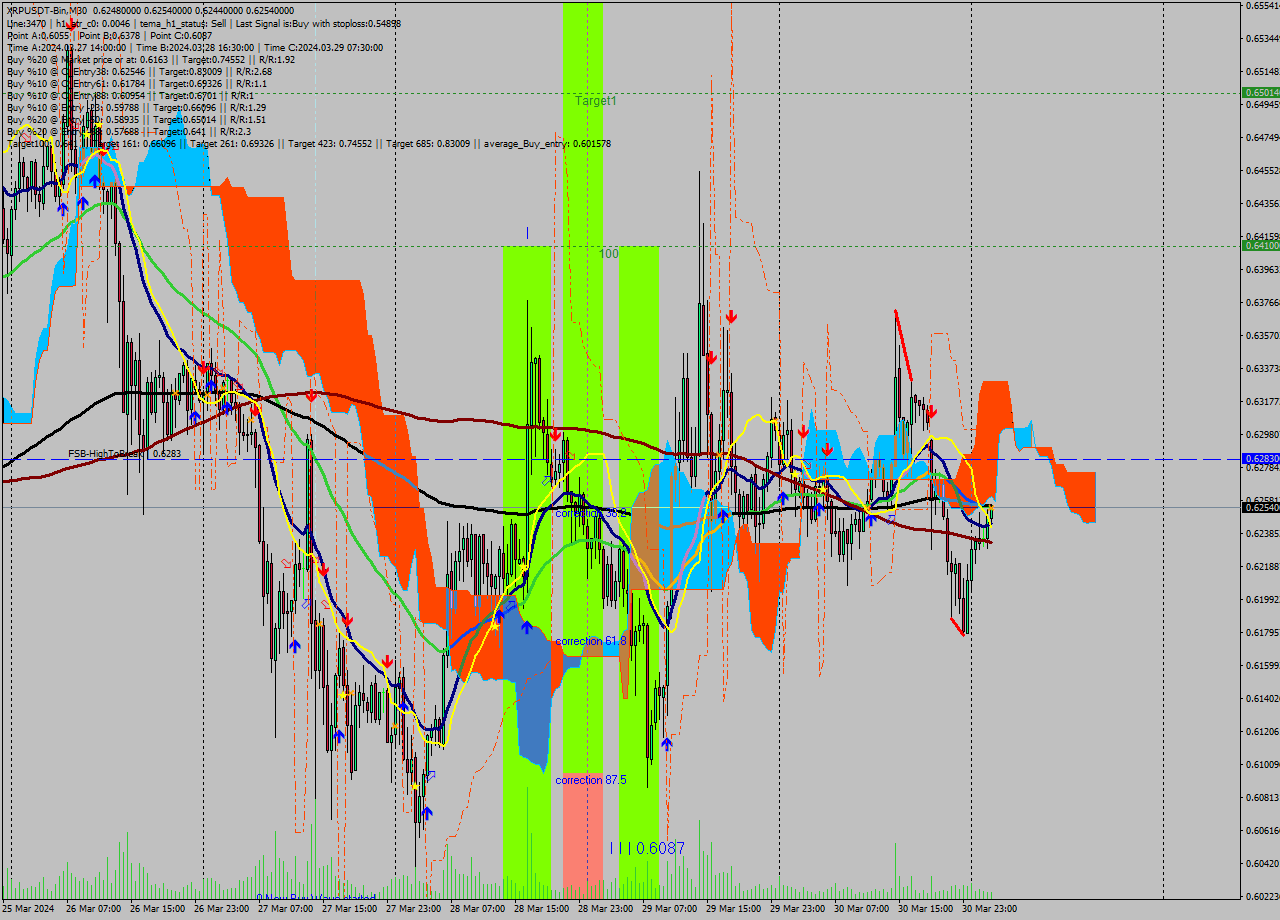Click the 'Target 423: 0.74552' text
The width and height of the screenshot is (1280, 920).
pyautogui.click(x=335, y=144)
